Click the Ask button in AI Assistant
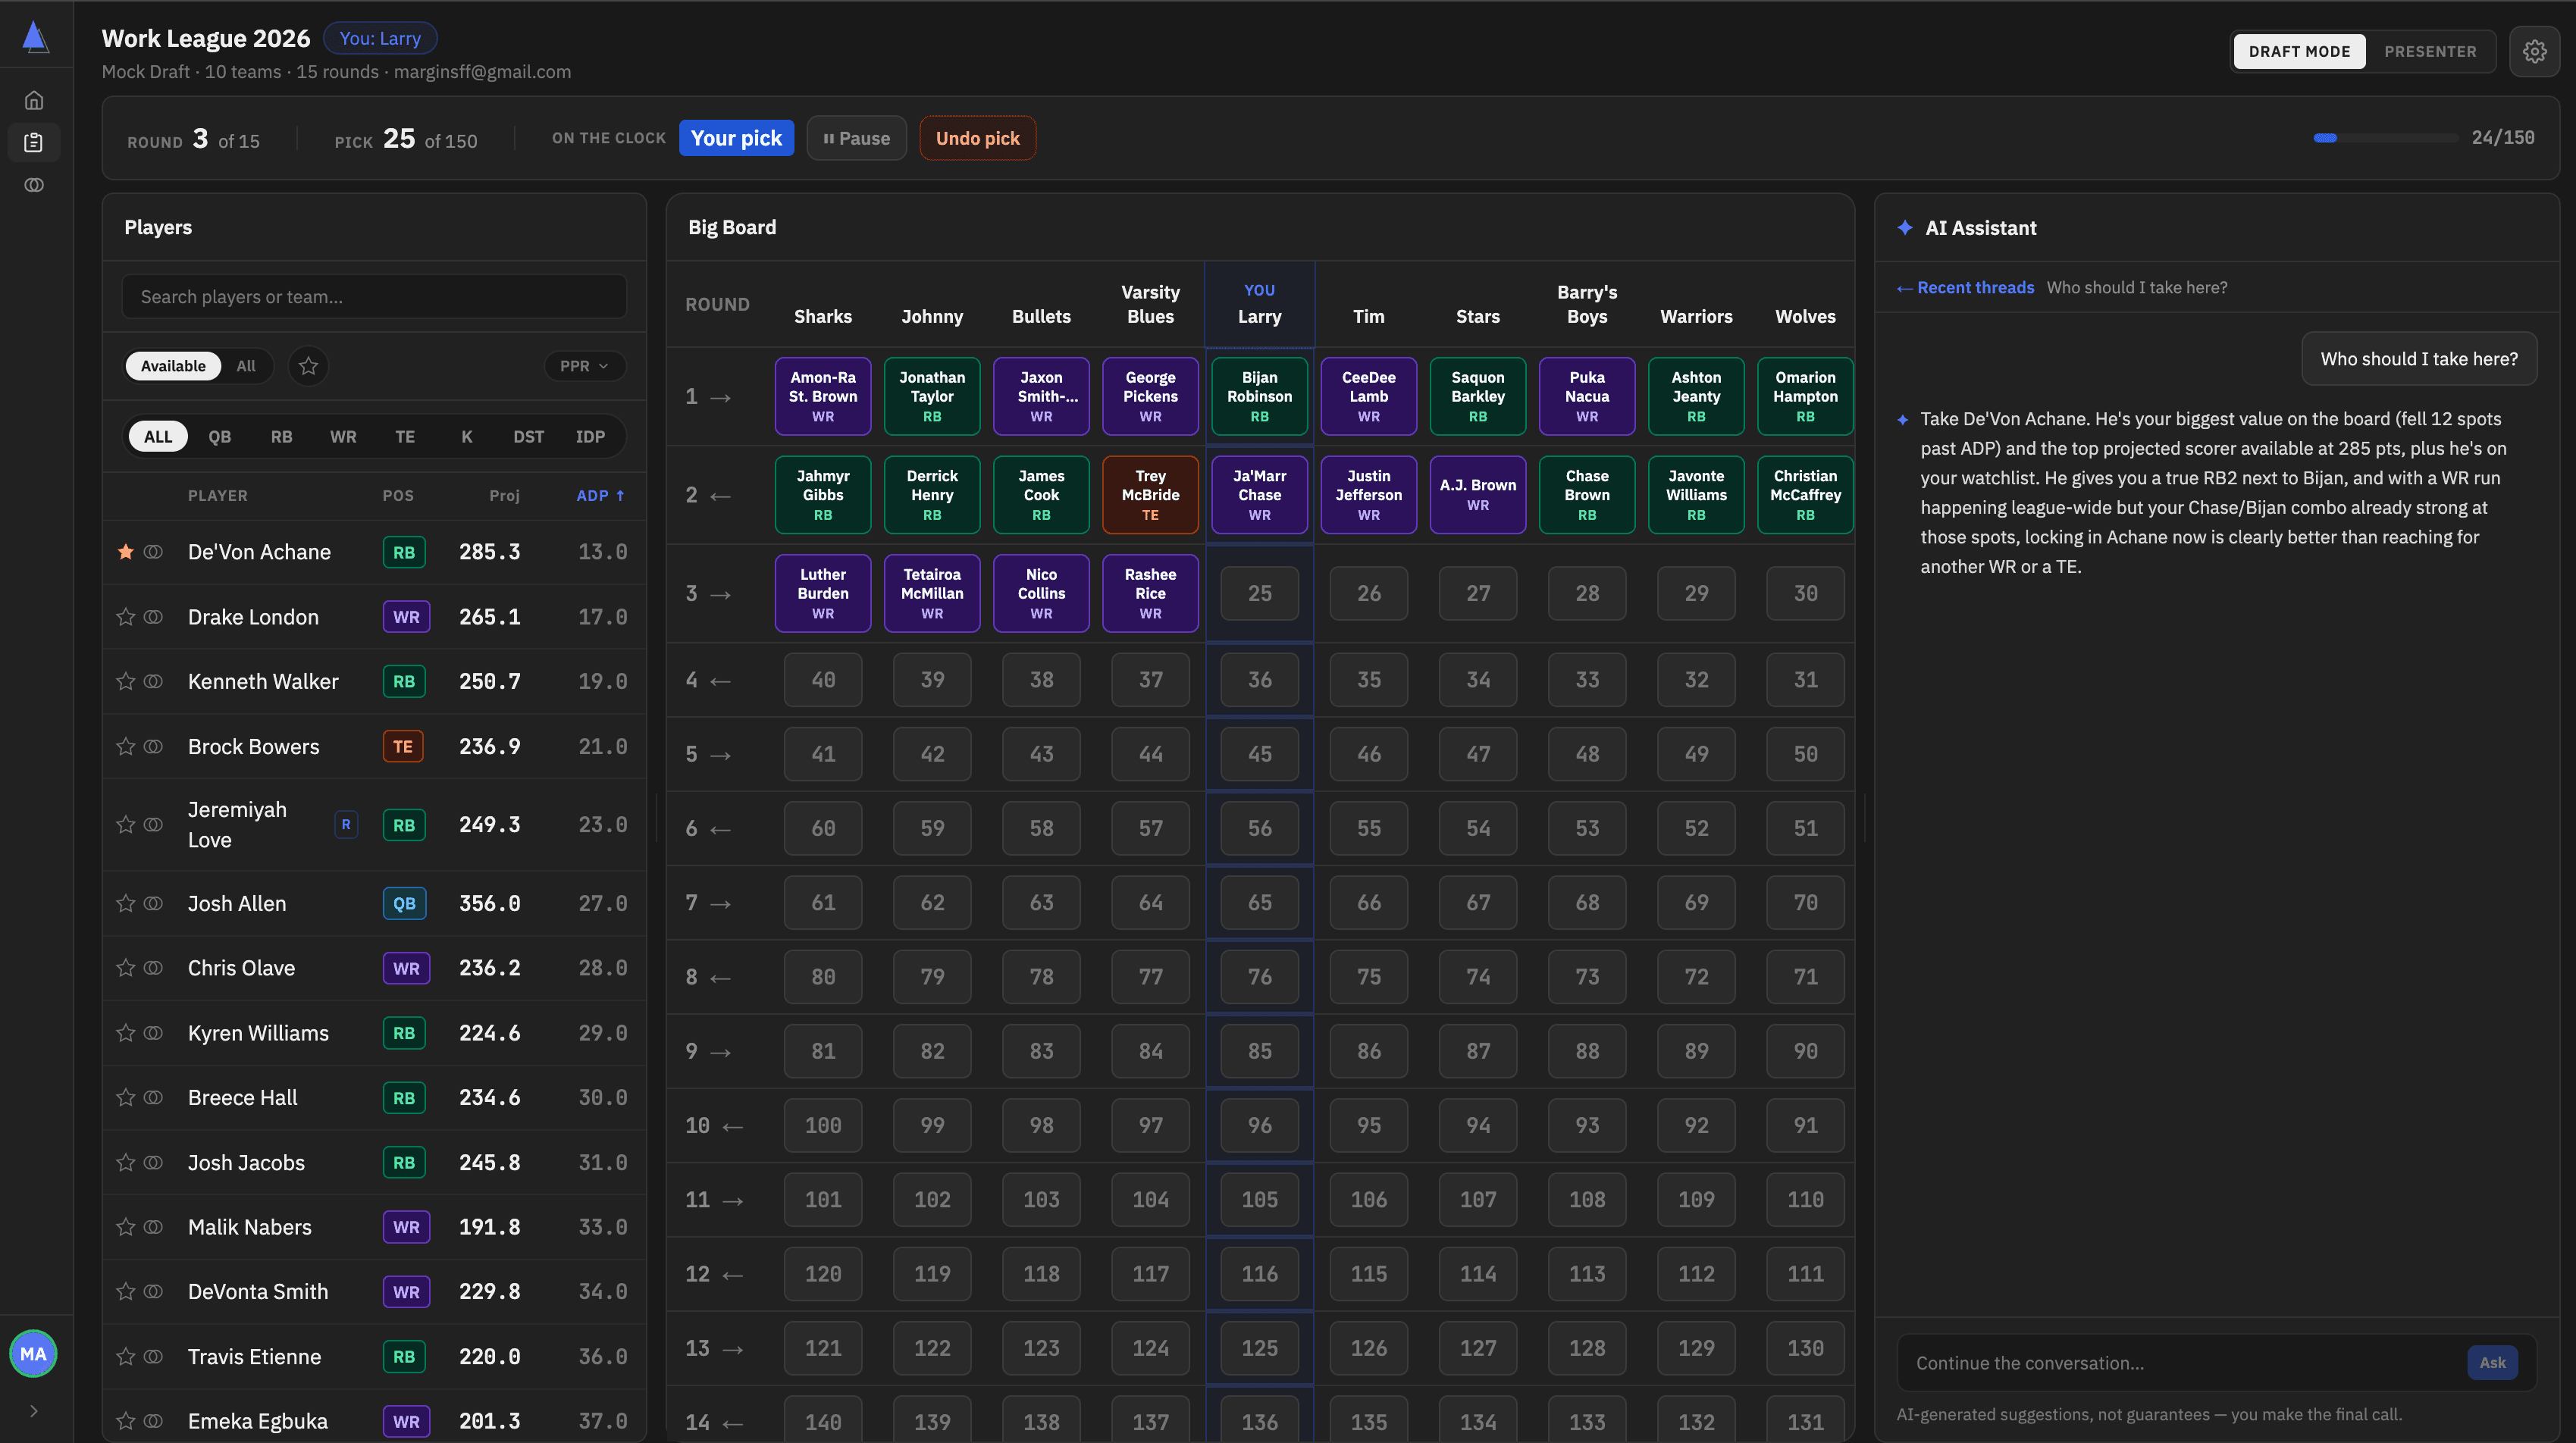The width and height of the screenshot is (2576, 1443). [2492, 1363]
